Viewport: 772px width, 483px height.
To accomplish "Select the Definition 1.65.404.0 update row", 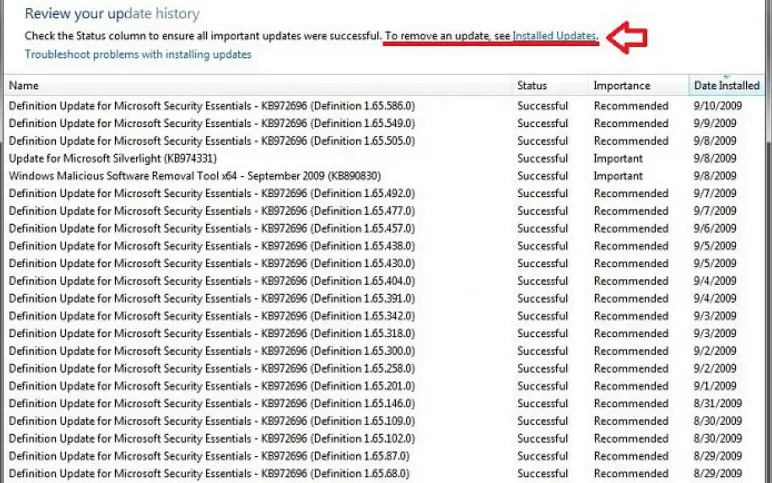I will (x=384, y=281).
